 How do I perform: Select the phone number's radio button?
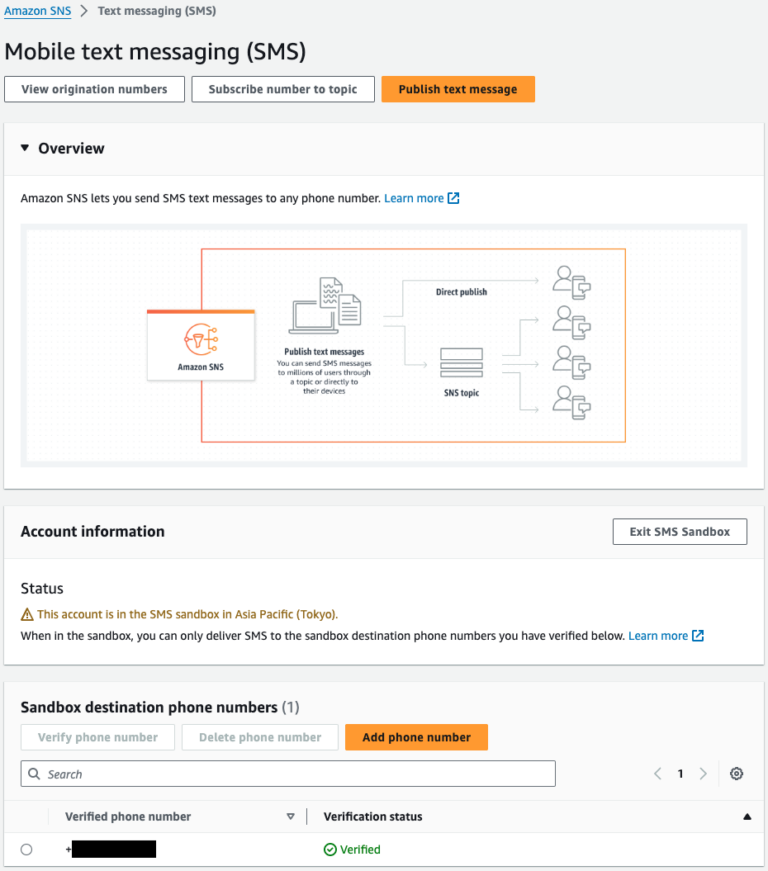[27, 849]
